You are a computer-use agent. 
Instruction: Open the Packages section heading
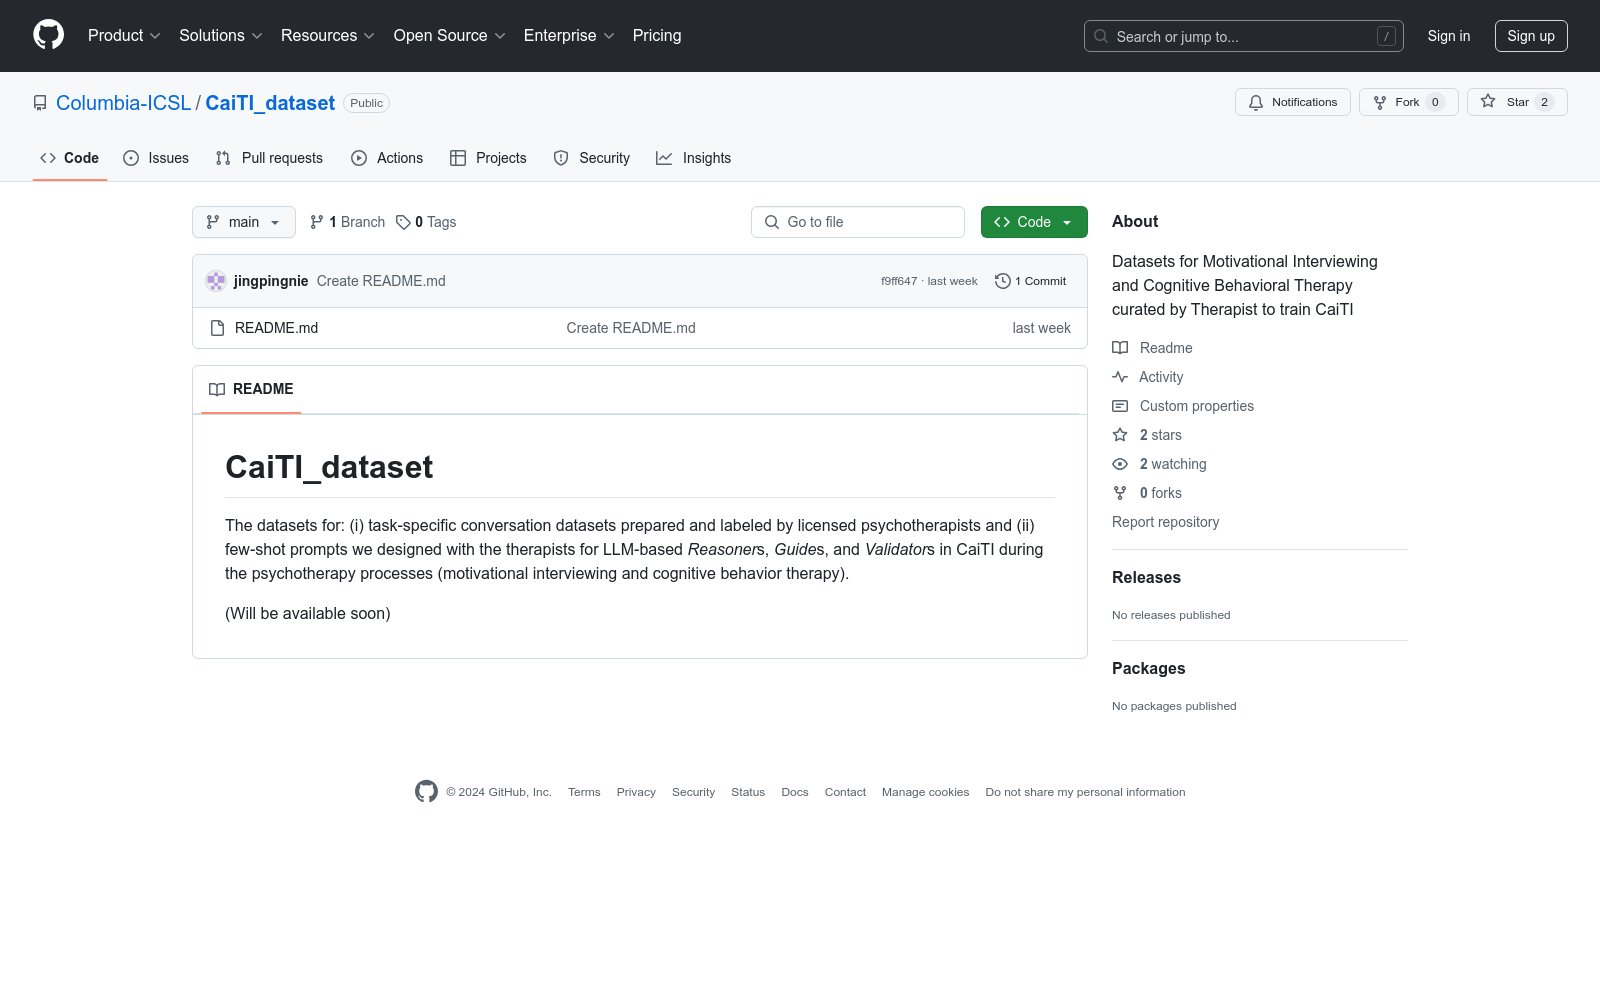1148,669
